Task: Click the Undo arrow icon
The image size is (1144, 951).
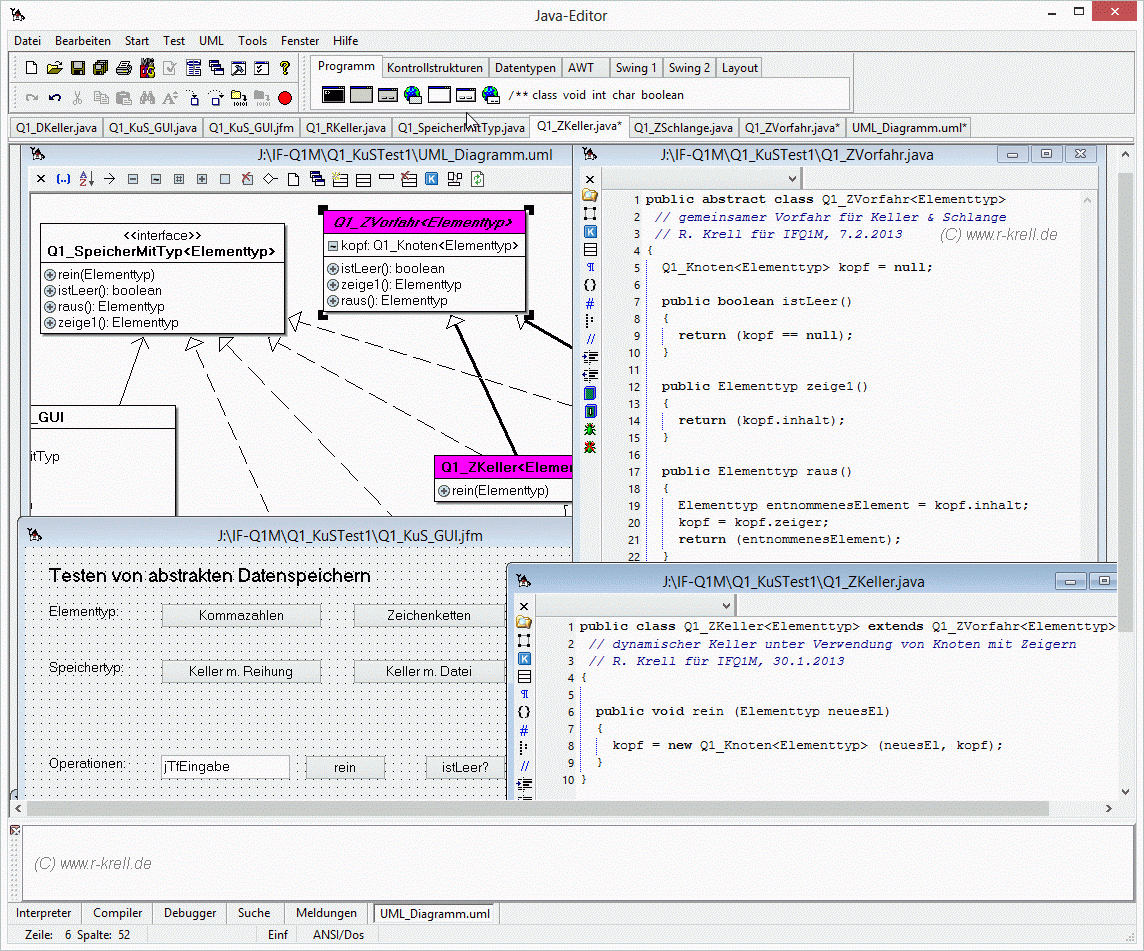Action: (55, 98)
